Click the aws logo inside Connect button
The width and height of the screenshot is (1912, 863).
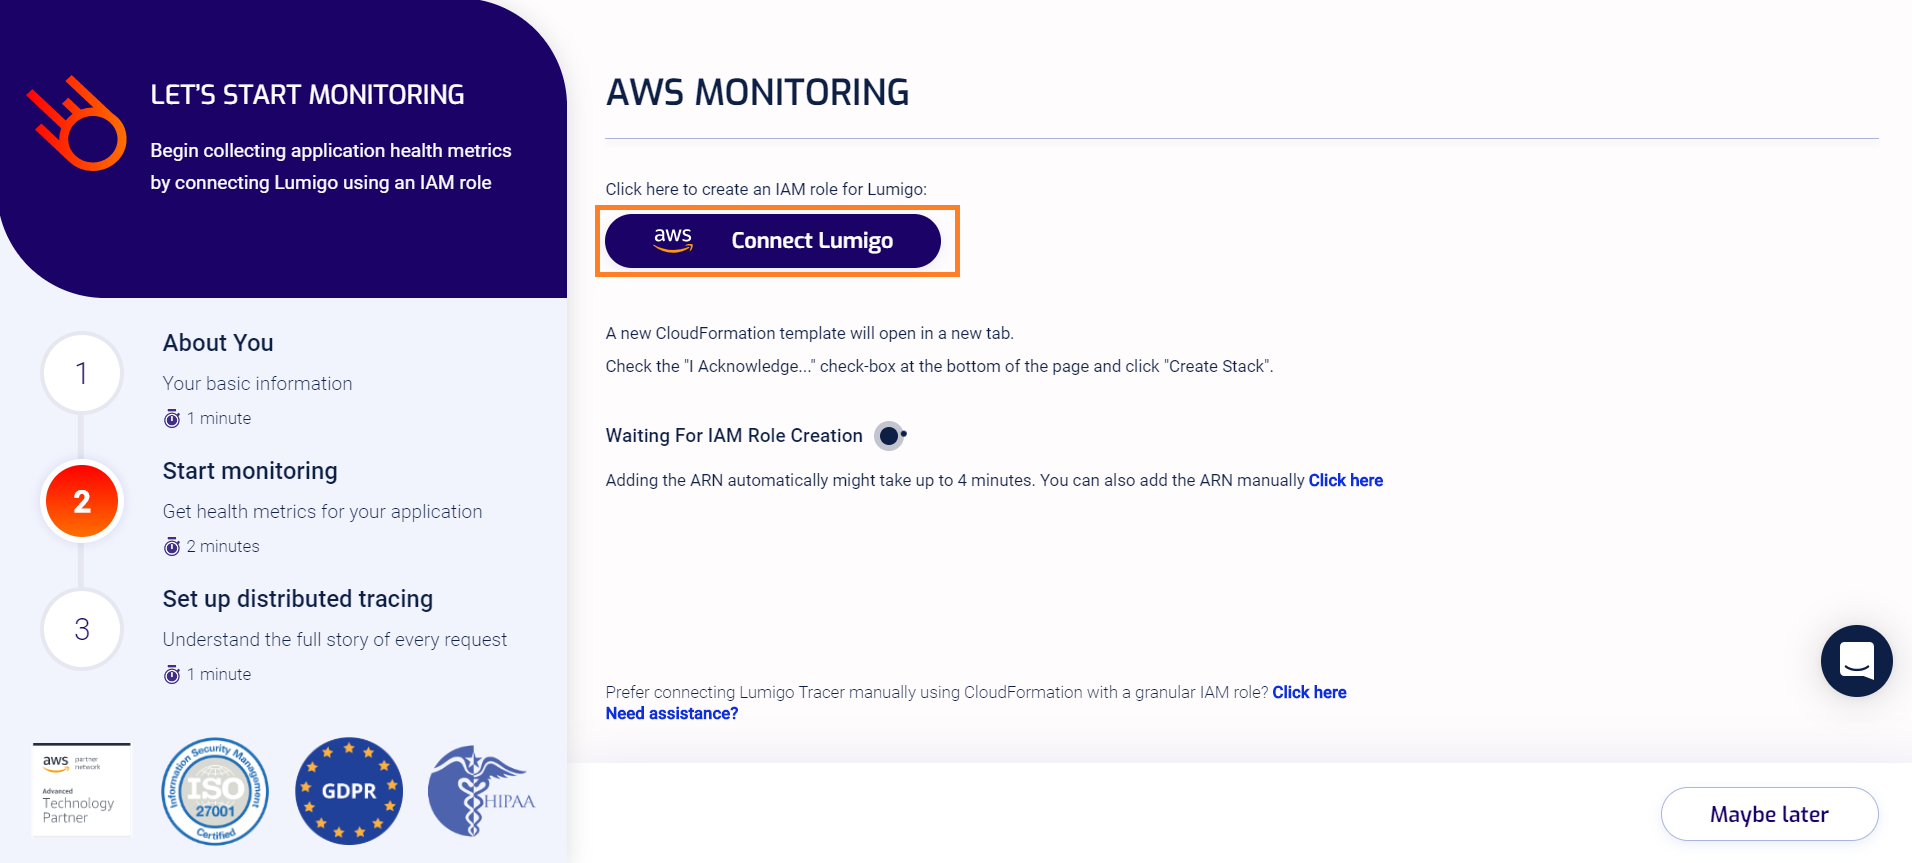(673, 240)
